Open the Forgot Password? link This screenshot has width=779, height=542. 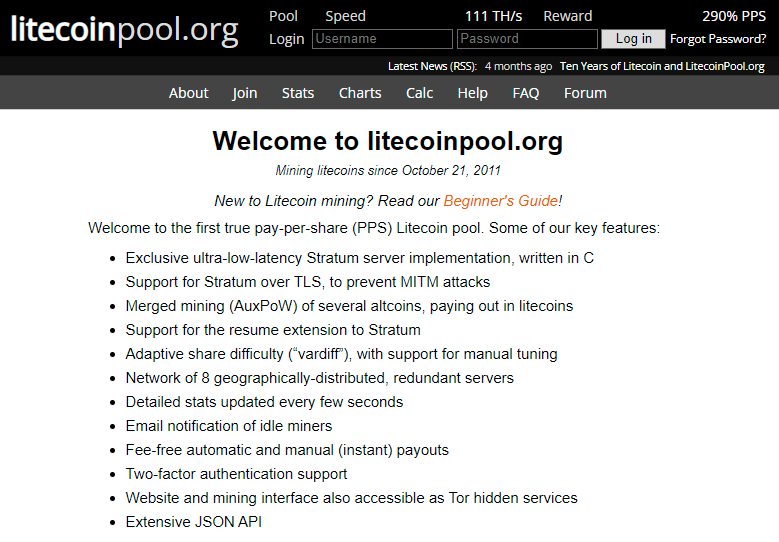pos(718,39)
